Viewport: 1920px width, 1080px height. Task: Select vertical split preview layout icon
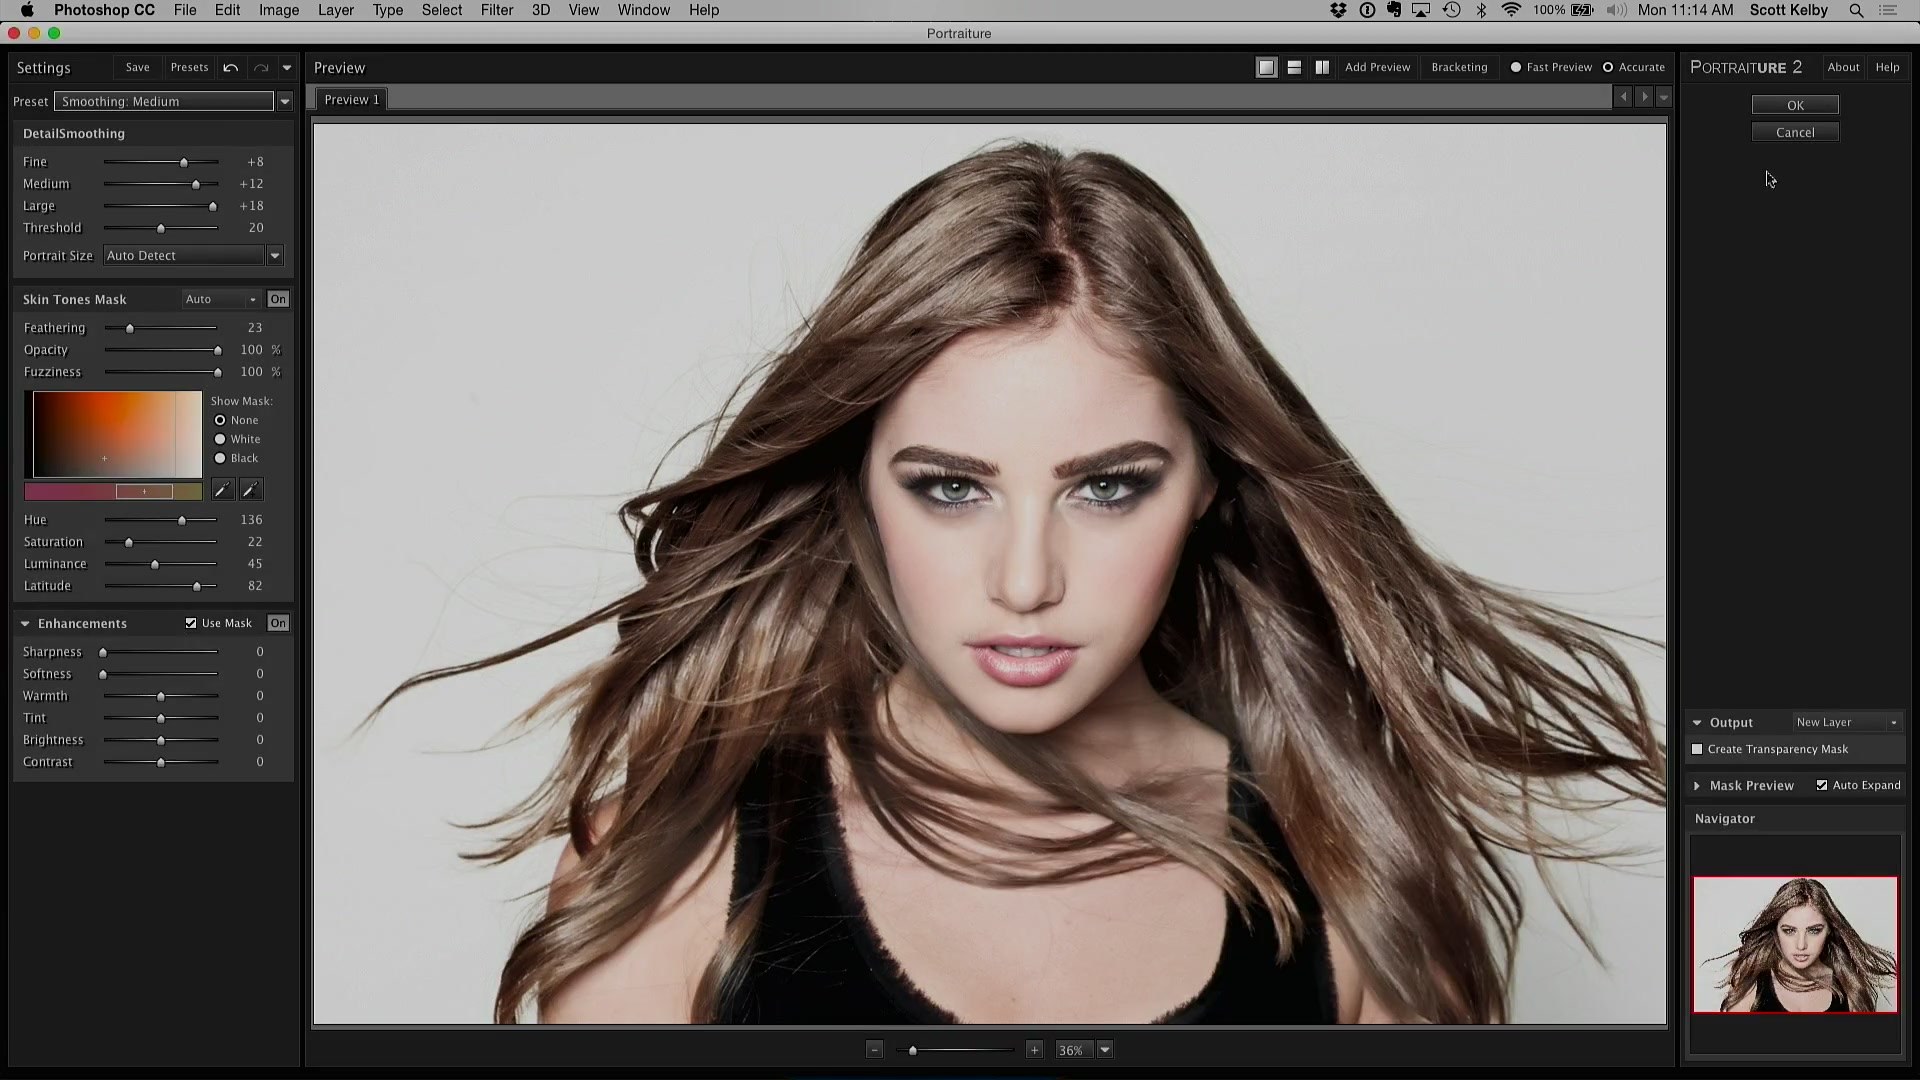pos(1322,68)
